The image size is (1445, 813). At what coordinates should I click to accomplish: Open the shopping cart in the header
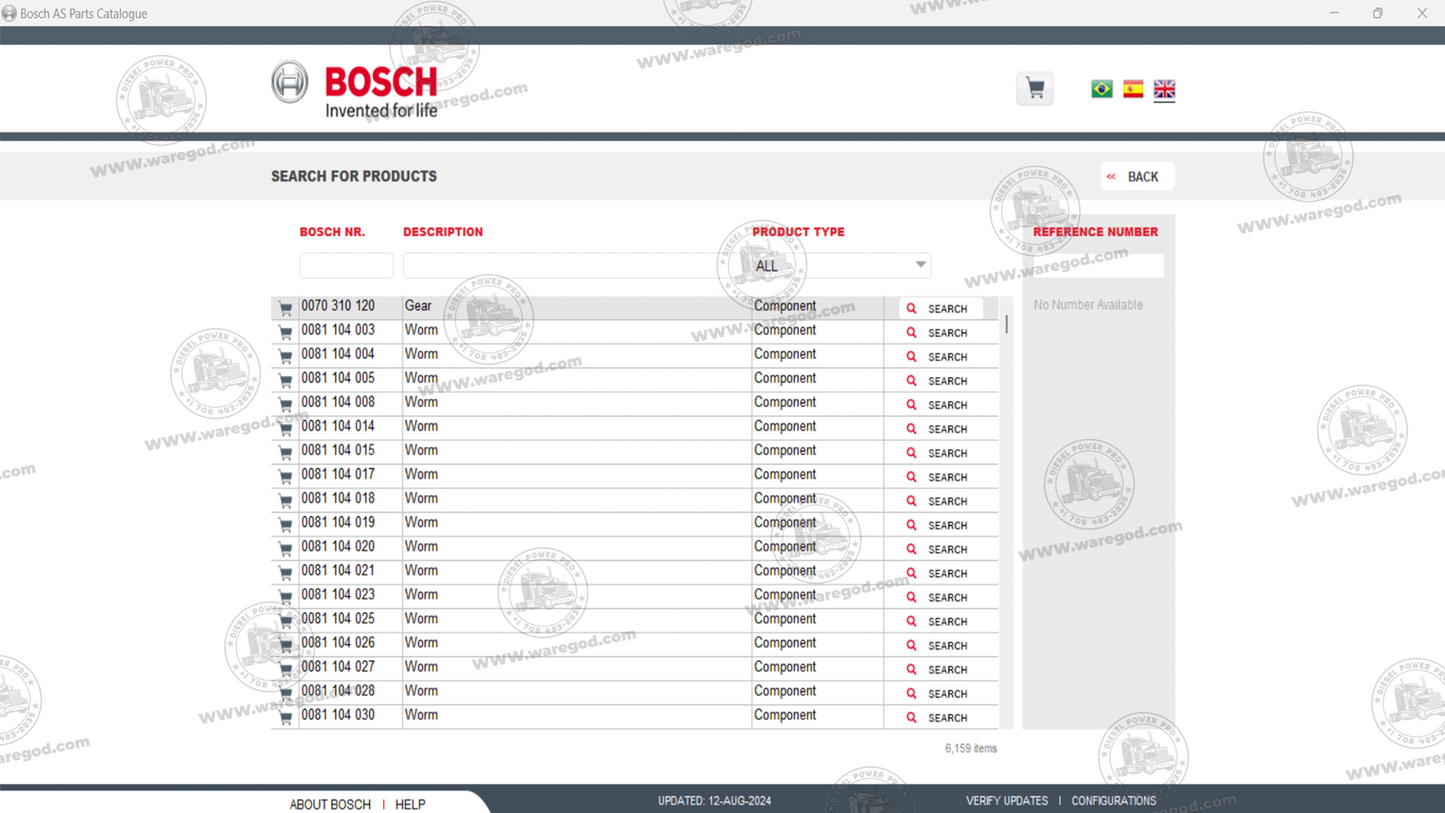tap(1035, 89)
